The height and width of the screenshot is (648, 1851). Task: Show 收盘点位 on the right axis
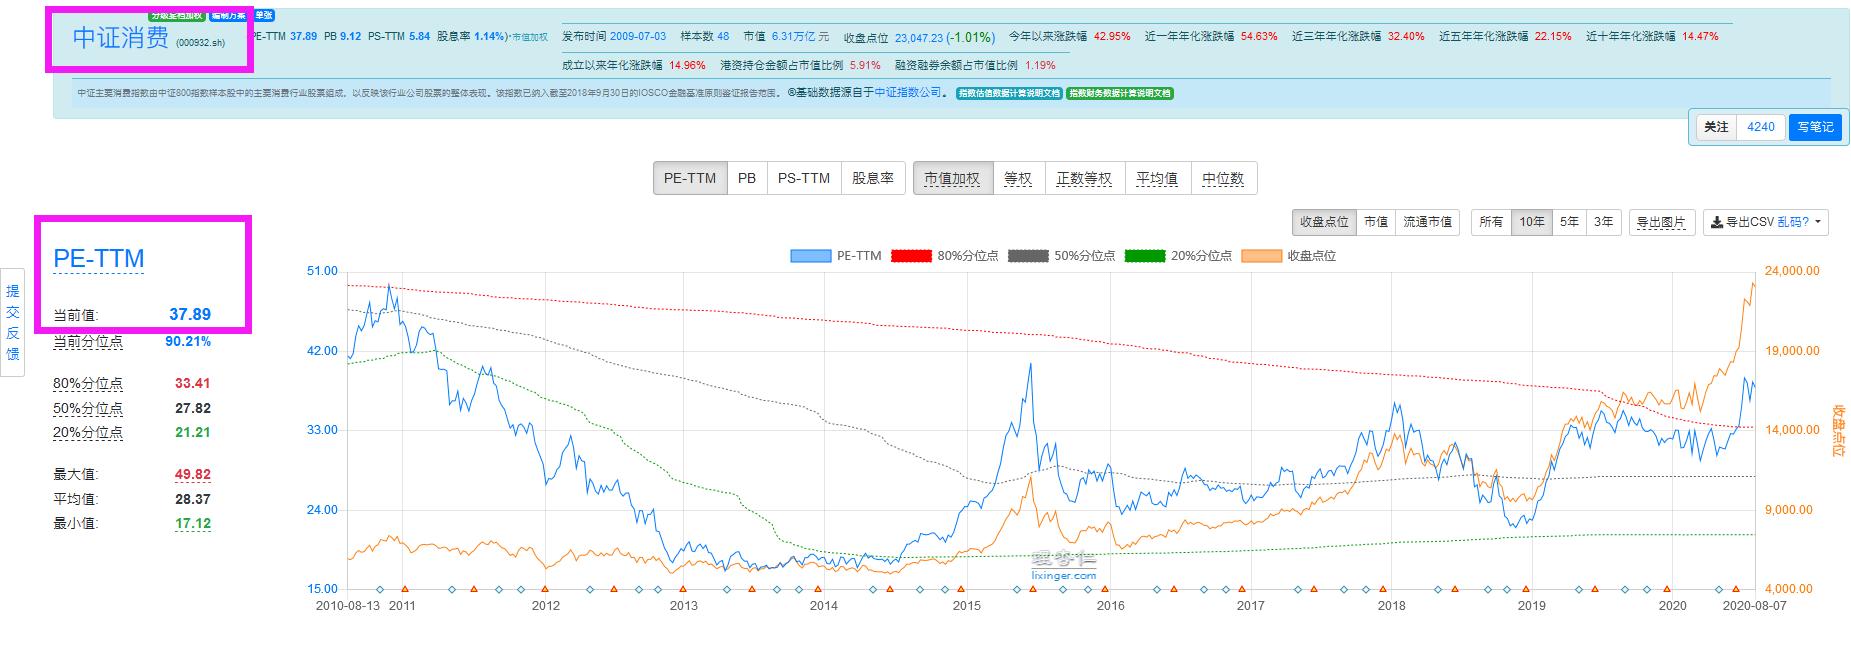pyautogui.click(x=1324, y=222)
